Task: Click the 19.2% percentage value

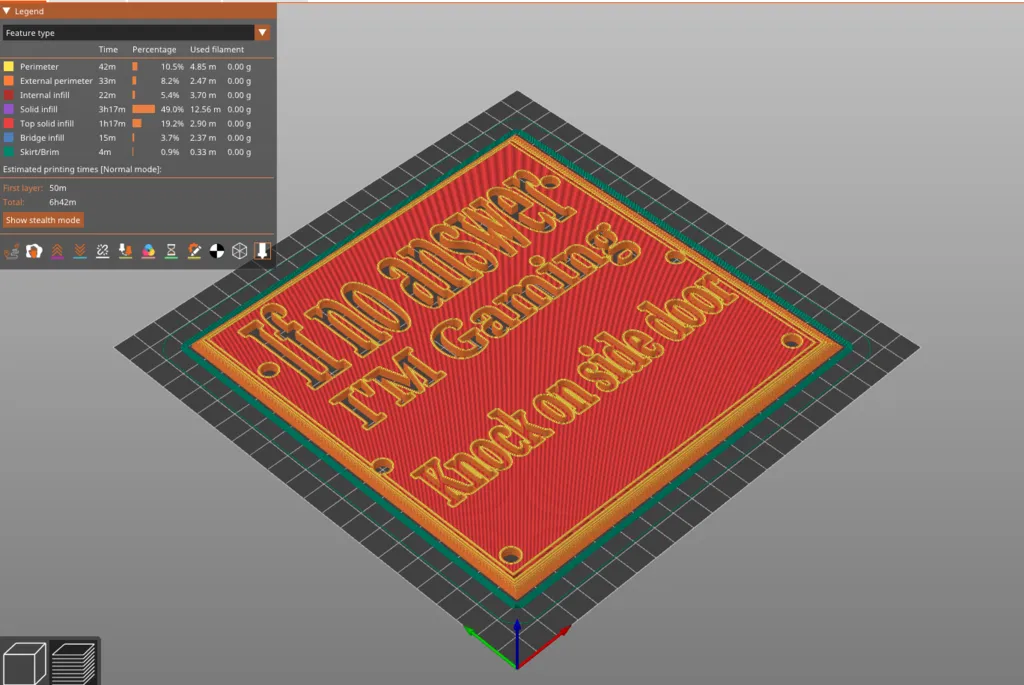Action: (172, 123)
